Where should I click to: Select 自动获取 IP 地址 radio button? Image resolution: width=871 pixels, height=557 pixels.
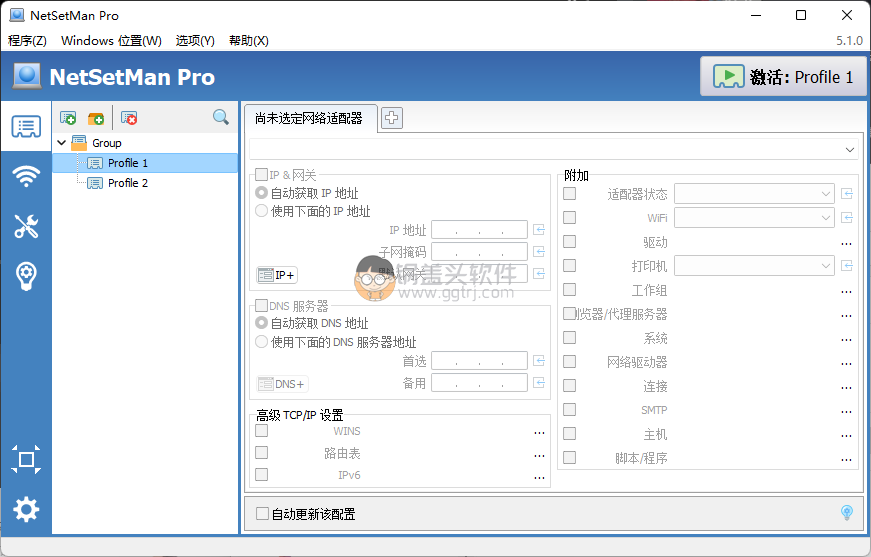click(x=262, y=193)
